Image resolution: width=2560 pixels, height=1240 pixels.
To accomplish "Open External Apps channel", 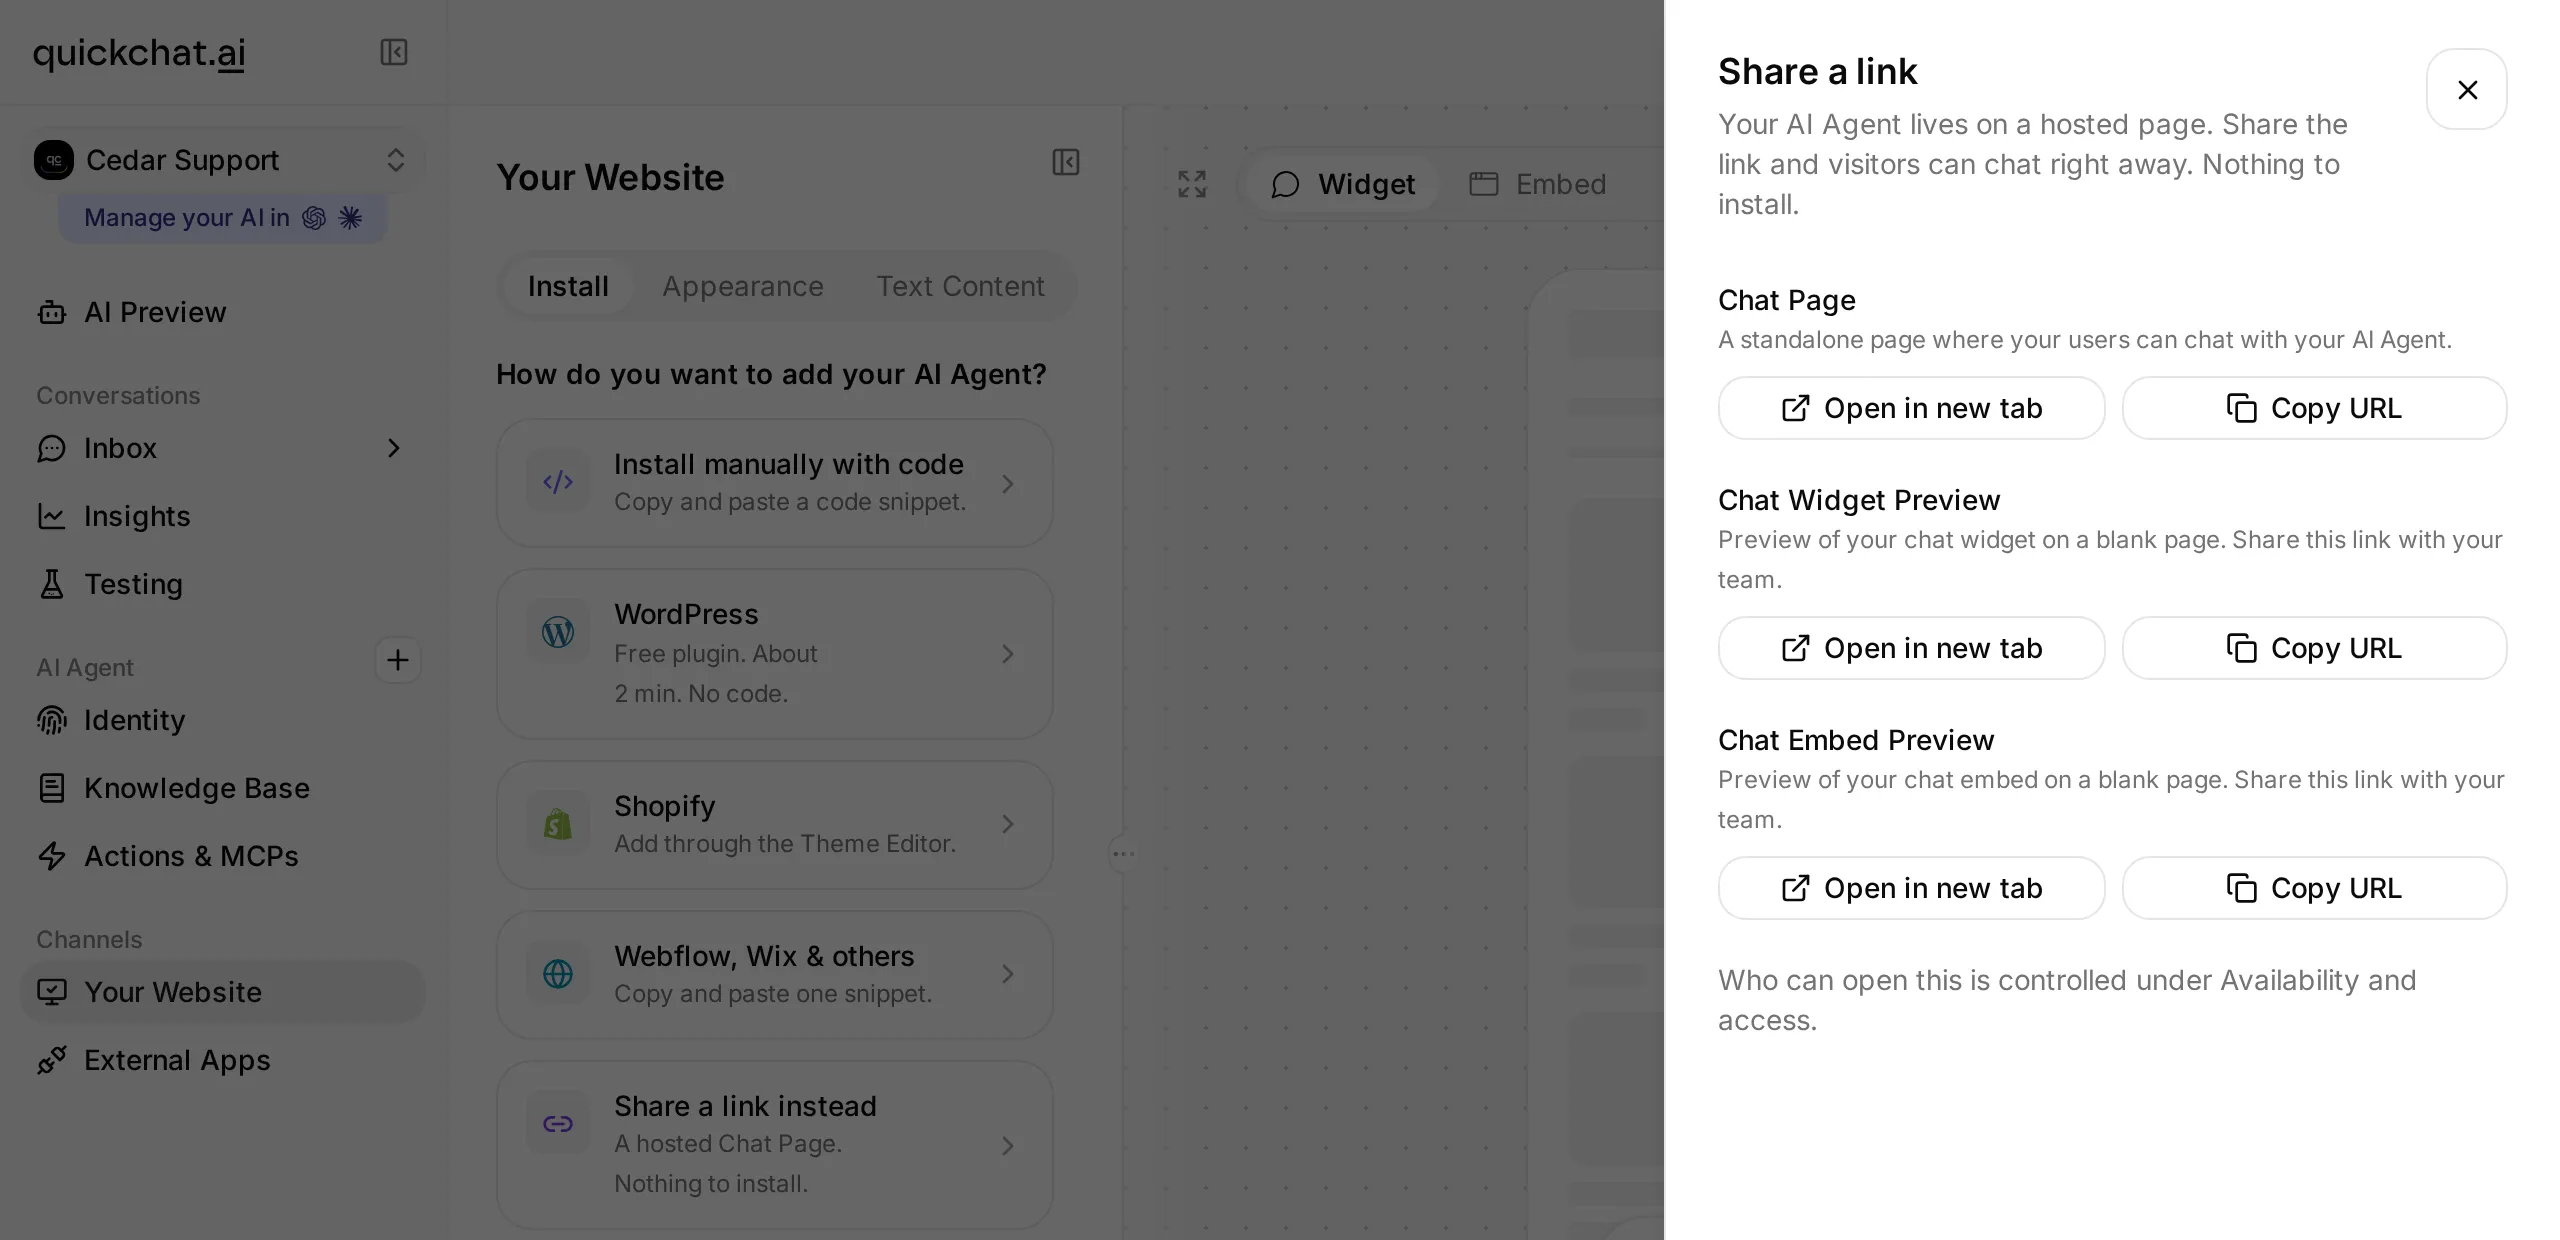I will (x=222, y=1060).
